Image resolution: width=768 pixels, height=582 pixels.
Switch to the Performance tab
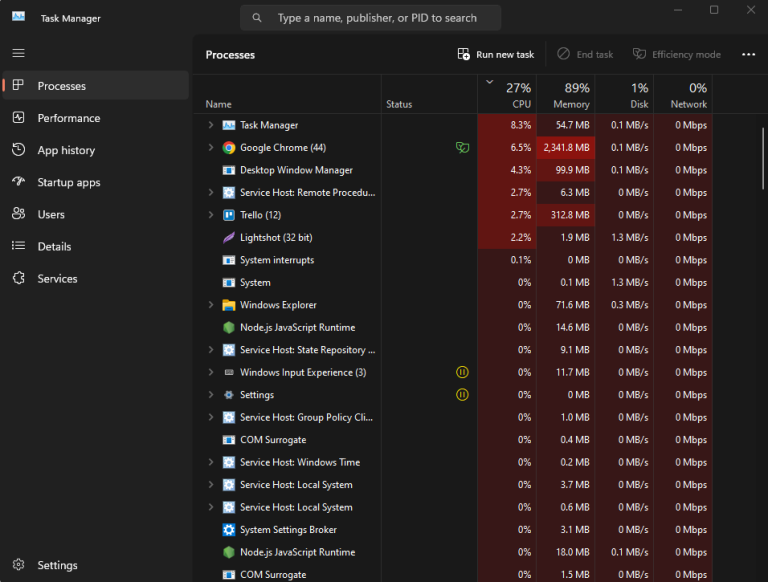[69, 118]
